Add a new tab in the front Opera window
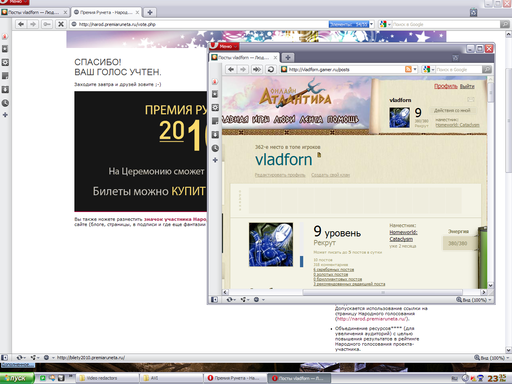The image size is (512, 384). [288, 58]
